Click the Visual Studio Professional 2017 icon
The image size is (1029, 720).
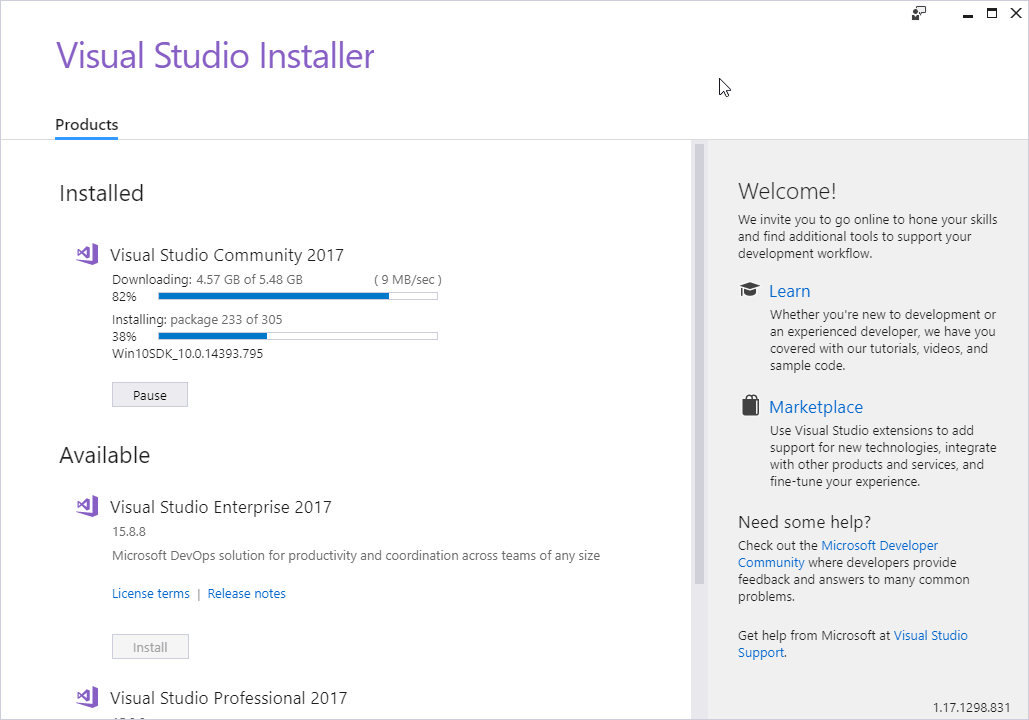87,697
